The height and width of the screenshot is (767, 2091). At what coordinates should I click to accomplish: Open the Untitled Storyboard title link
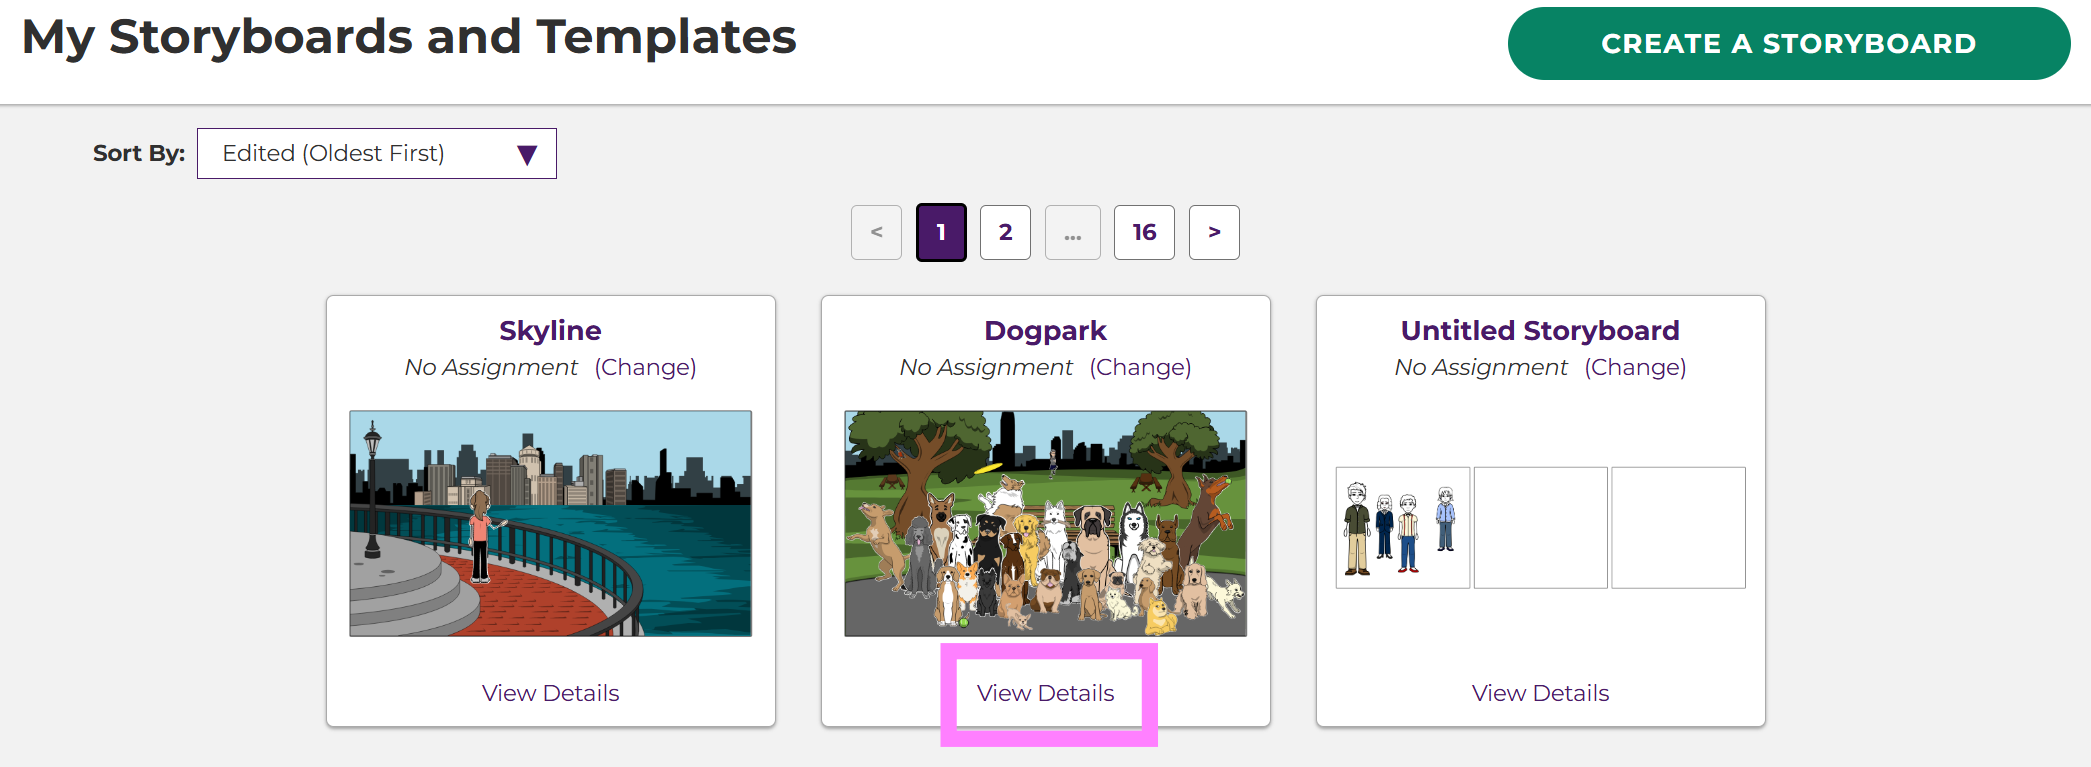pyautogui.click(x=1540, y=330)
